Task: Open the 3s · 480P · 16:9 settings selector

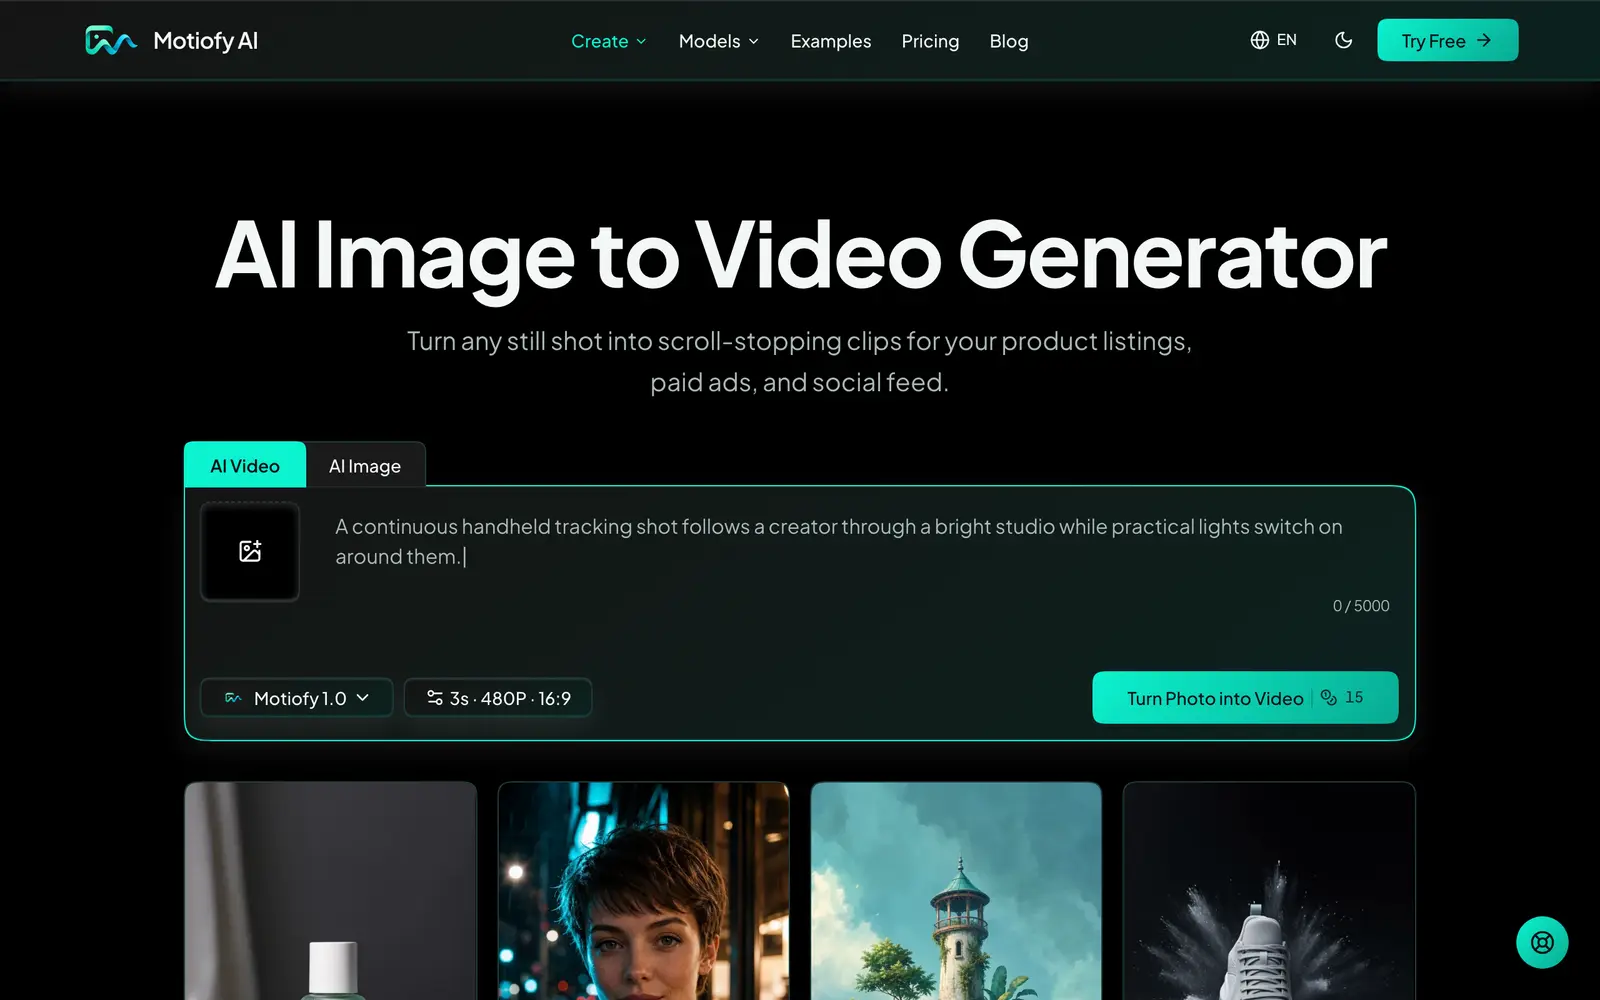Action: tap(498, 698)
